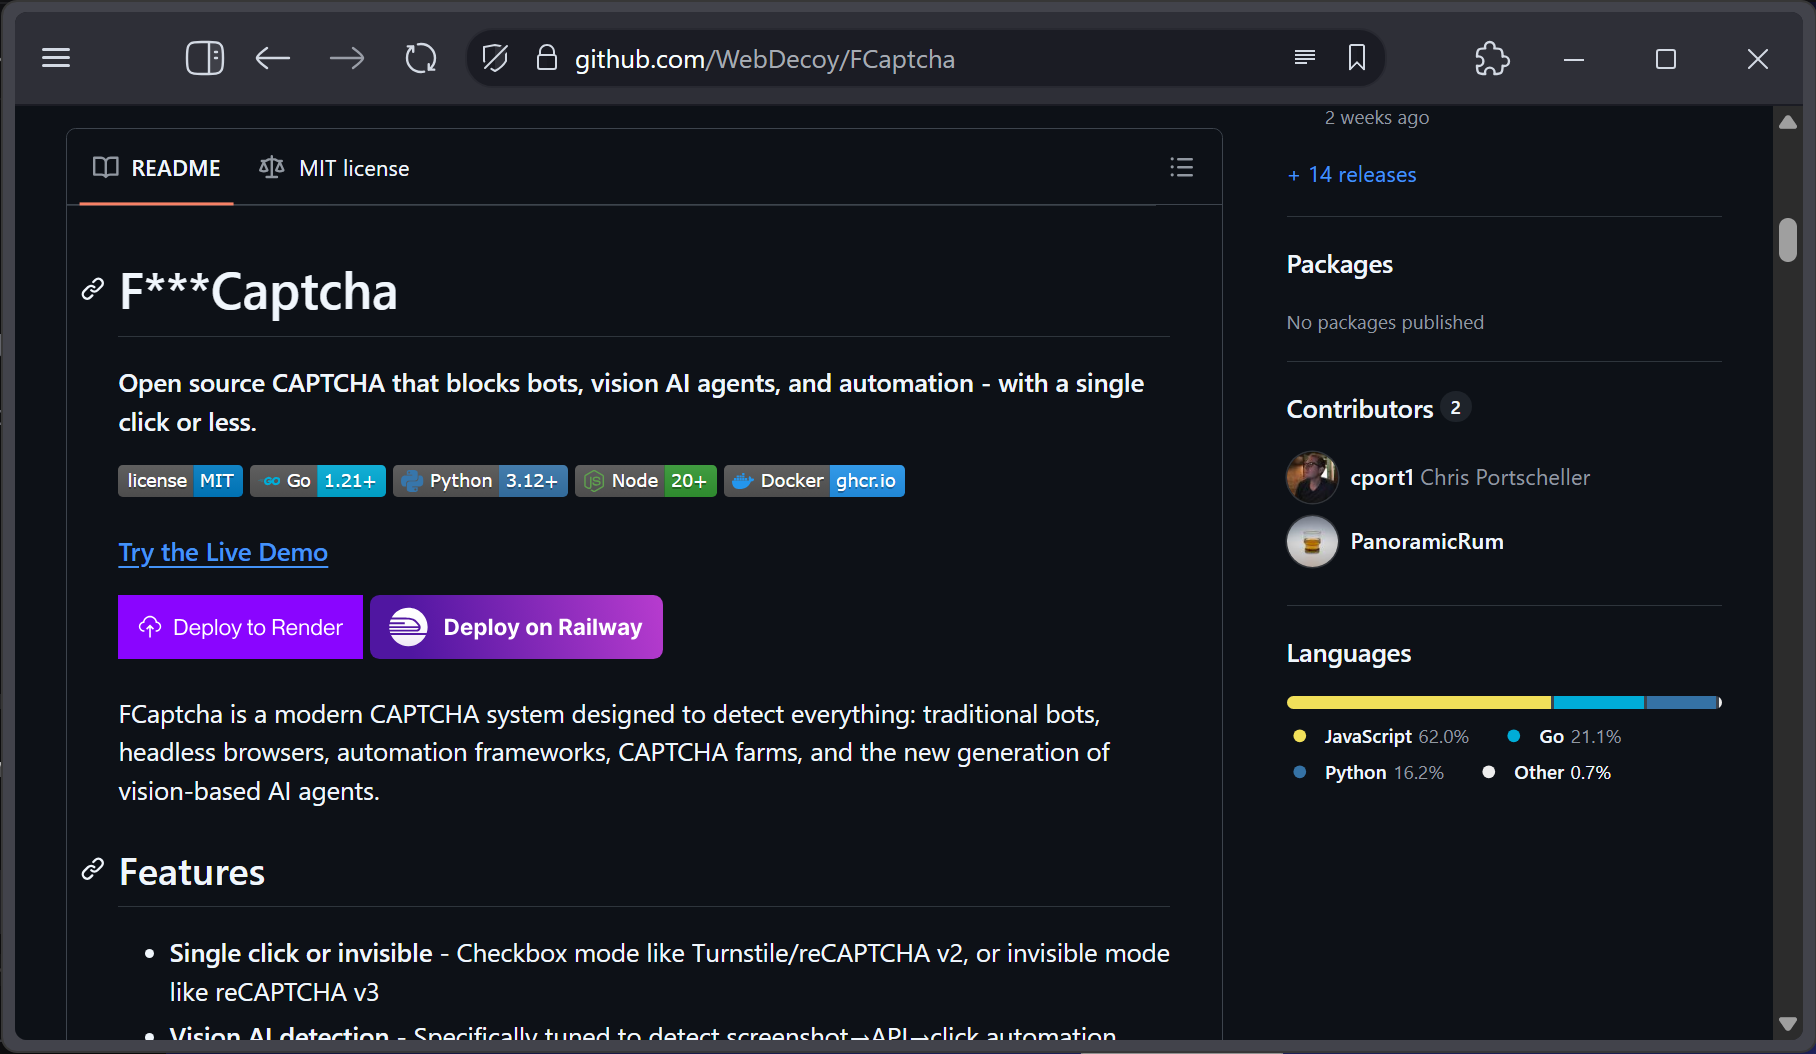
Task: Click the padlock site security icon
Action: [546, 57]
